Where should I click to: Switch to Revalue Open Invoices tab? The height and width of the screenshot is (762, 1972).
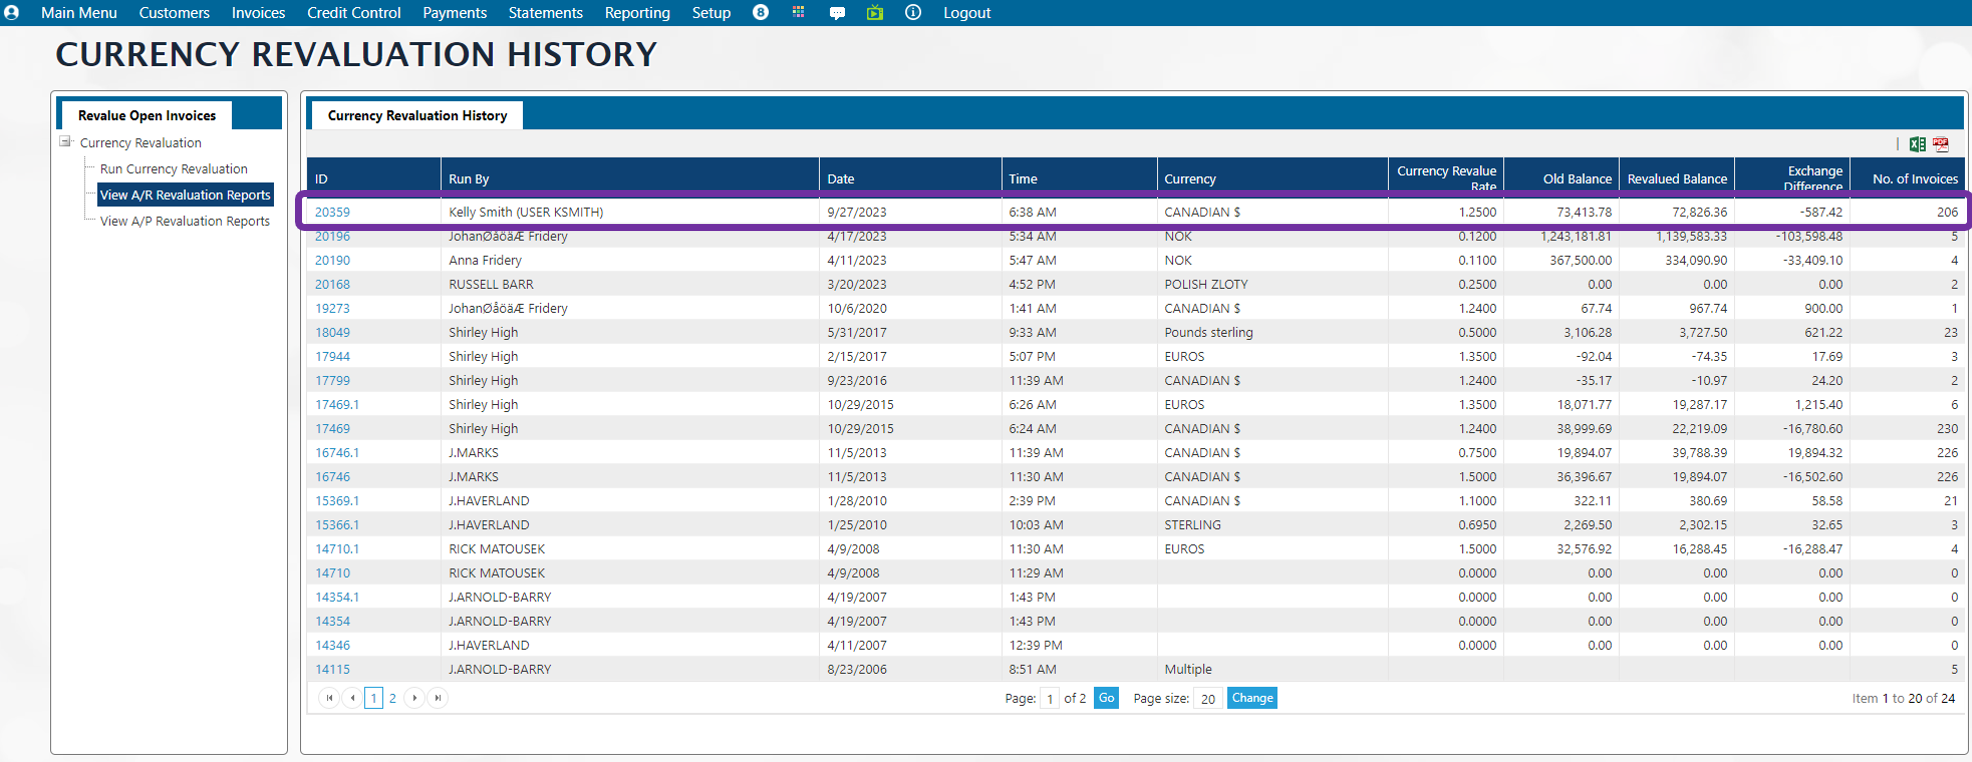click(147, 115)
